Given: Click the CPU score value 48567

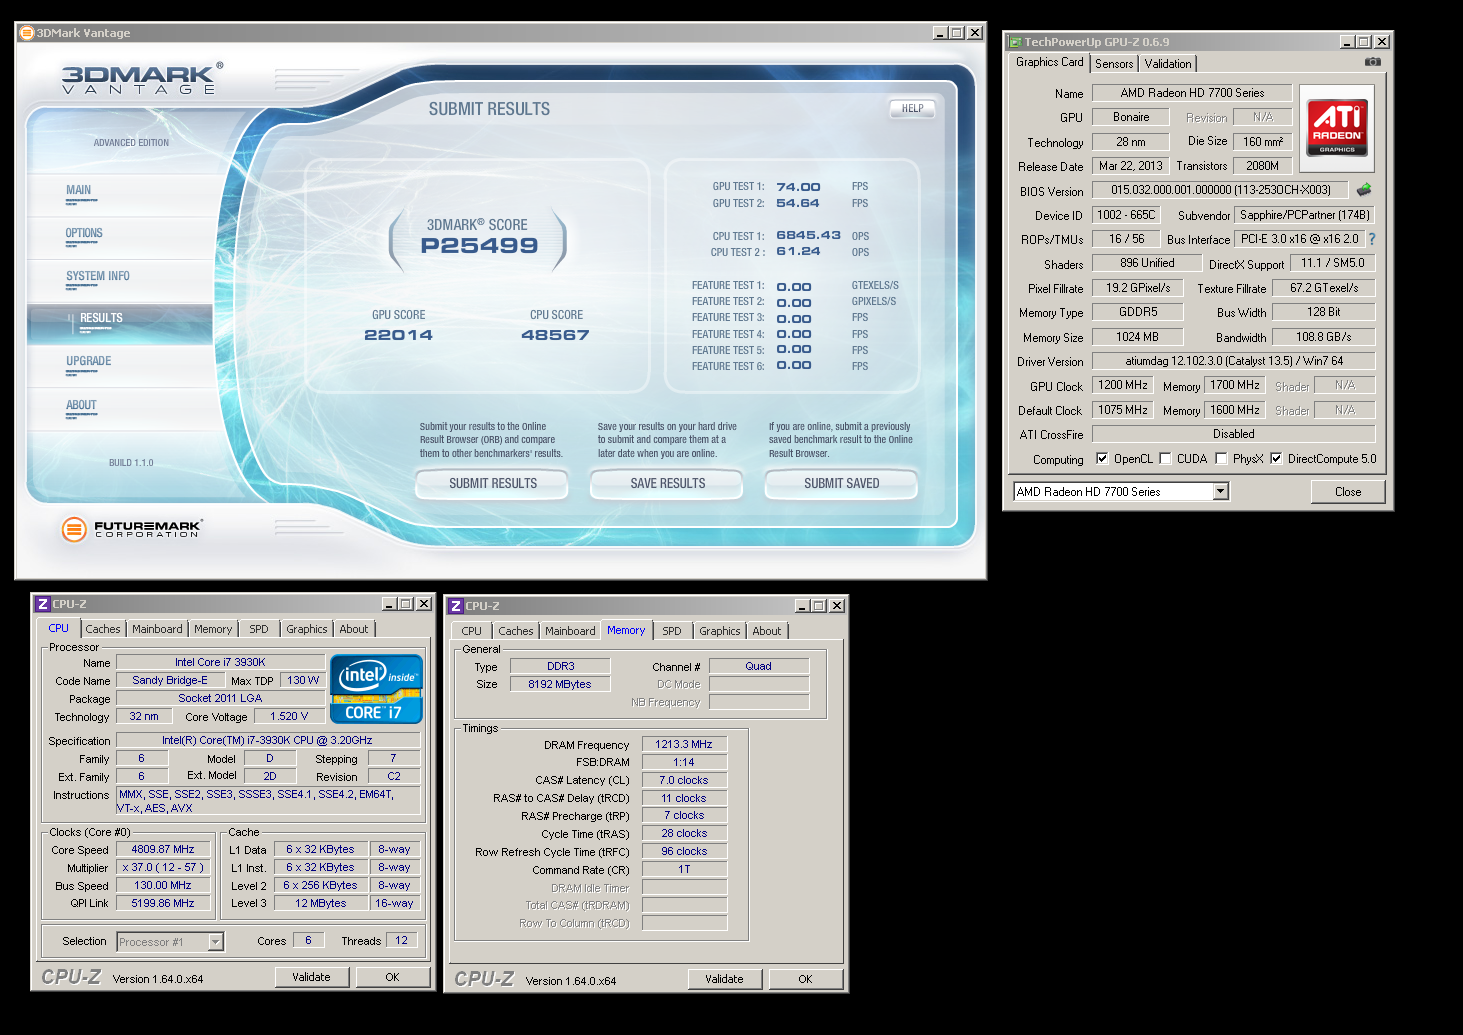Looking at the screenshot, I should tap(555, 335).
